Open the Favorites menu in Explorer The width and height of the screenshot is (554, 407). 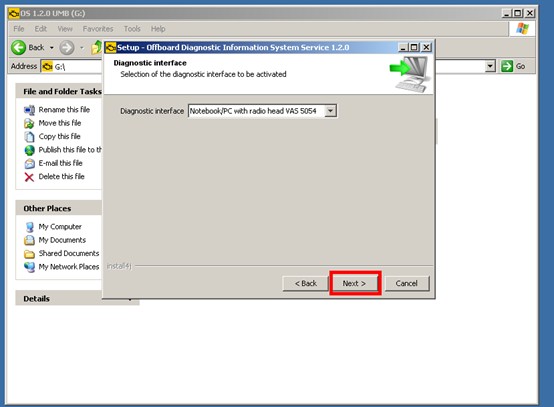tap(98, 29)
